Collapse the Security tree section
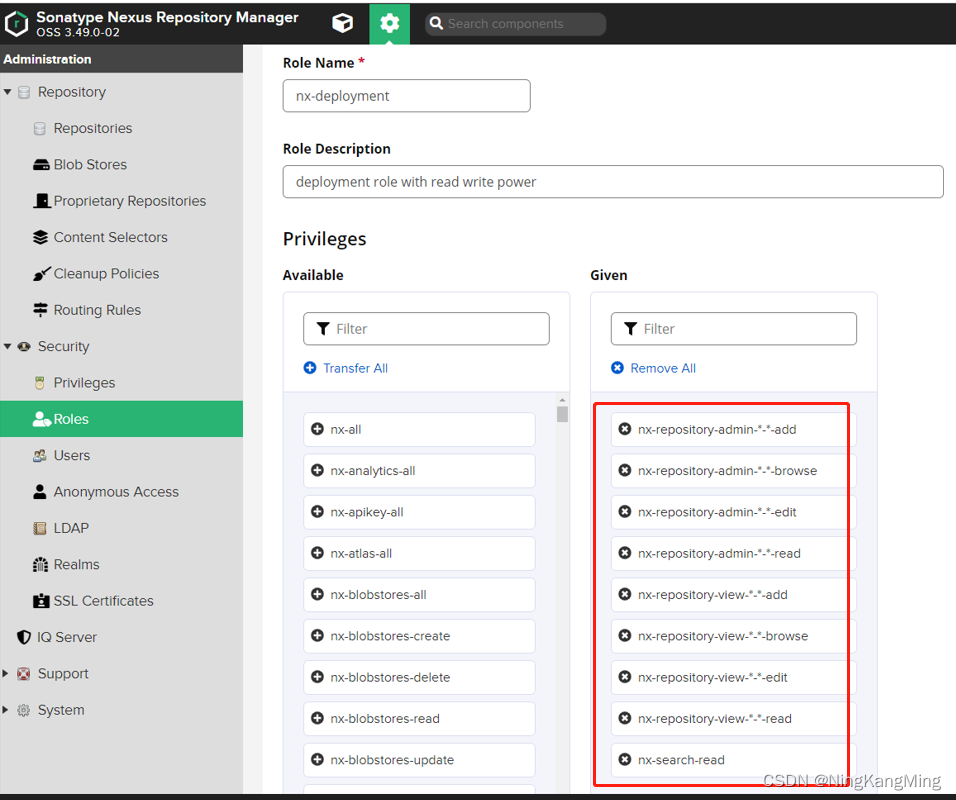Image resolution: width=956 pixels, height=800 pixels. click(7, 346)
